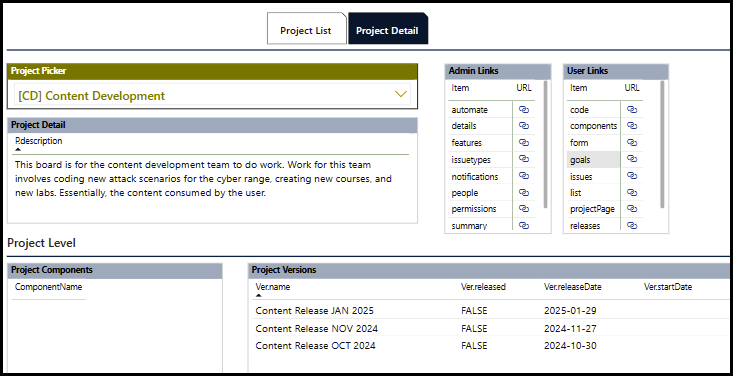The height and width of the screenshot is (376, 733).
Task: Select the Content Release NOV 2024 row
Action: 490,328
